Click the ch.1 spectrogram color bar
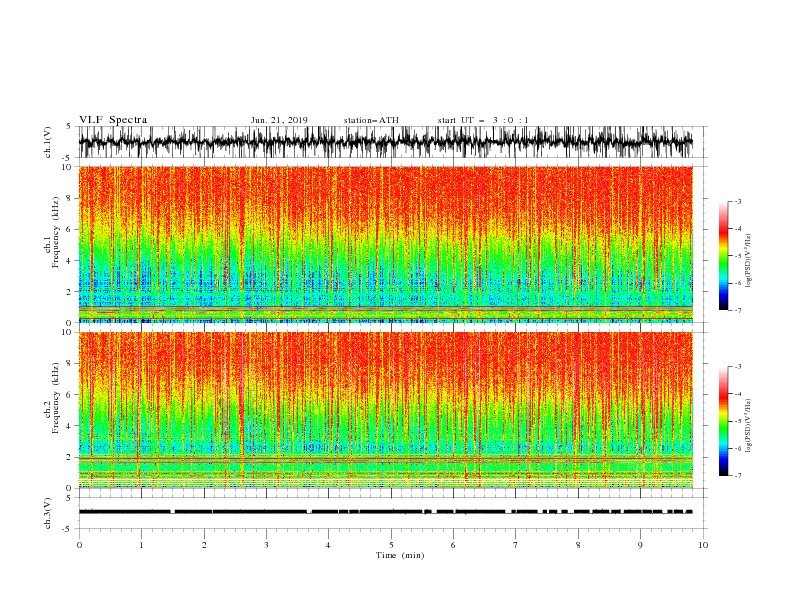792x612 pixels. [723, 256]
